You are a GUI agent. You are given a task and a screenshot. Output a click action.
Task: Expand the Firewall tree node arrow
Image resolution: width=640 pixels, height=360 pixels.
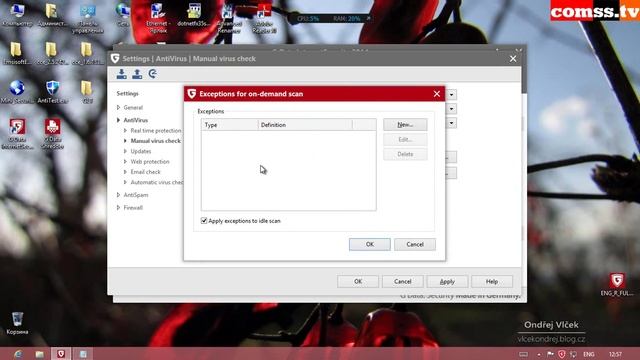118,208
